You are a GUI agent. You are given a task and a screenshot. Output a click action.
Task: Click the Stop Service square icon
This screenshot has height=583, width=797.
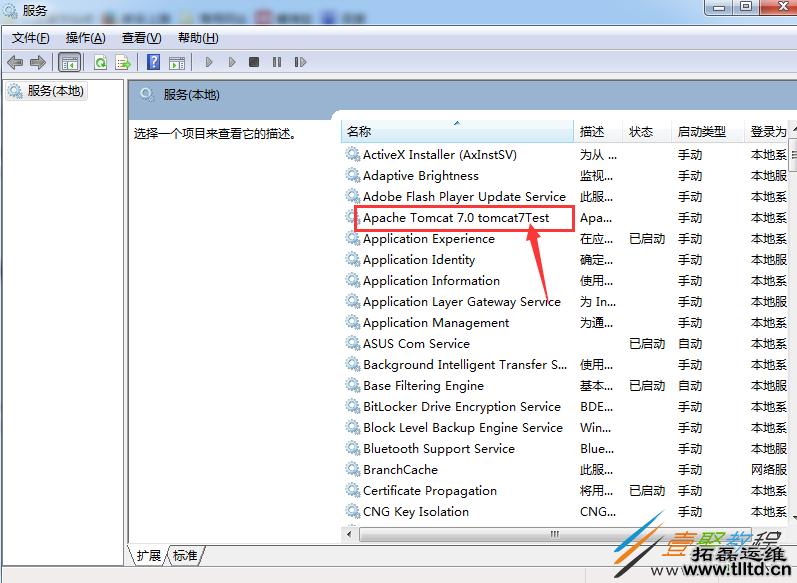(254, 62)
